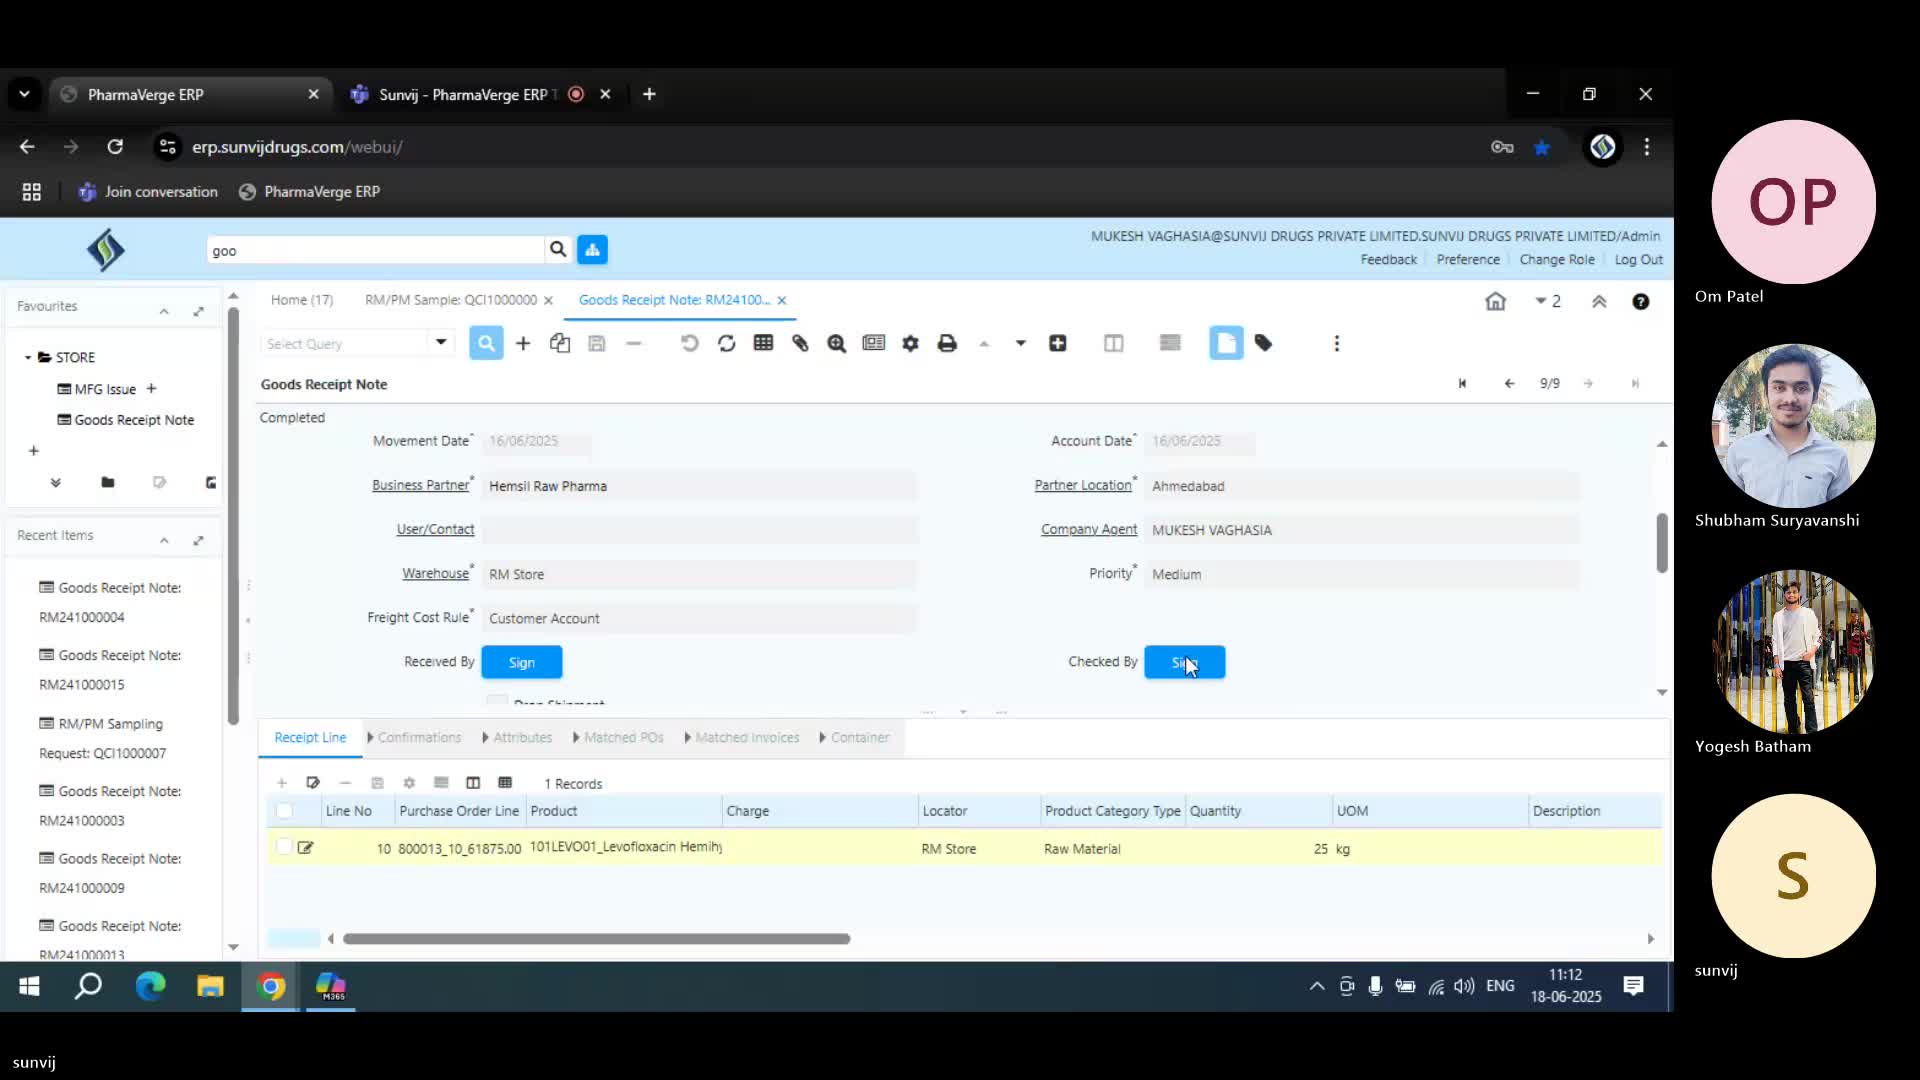This screenshot has width=1920, height=1080.
Task: Open Goods Receipt Note under STORE favourites
Action: (126, 420)
